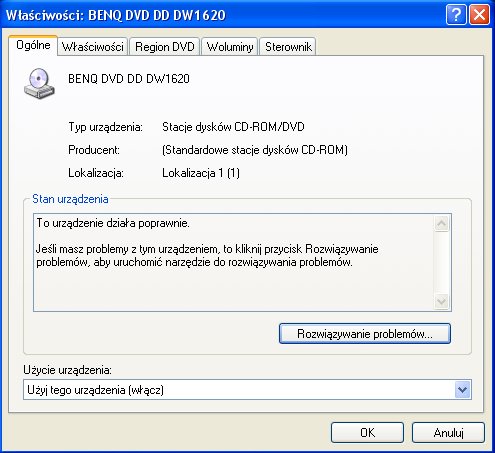
Task: Click scroll down arrow in device status box
Action: click(442, 302)
